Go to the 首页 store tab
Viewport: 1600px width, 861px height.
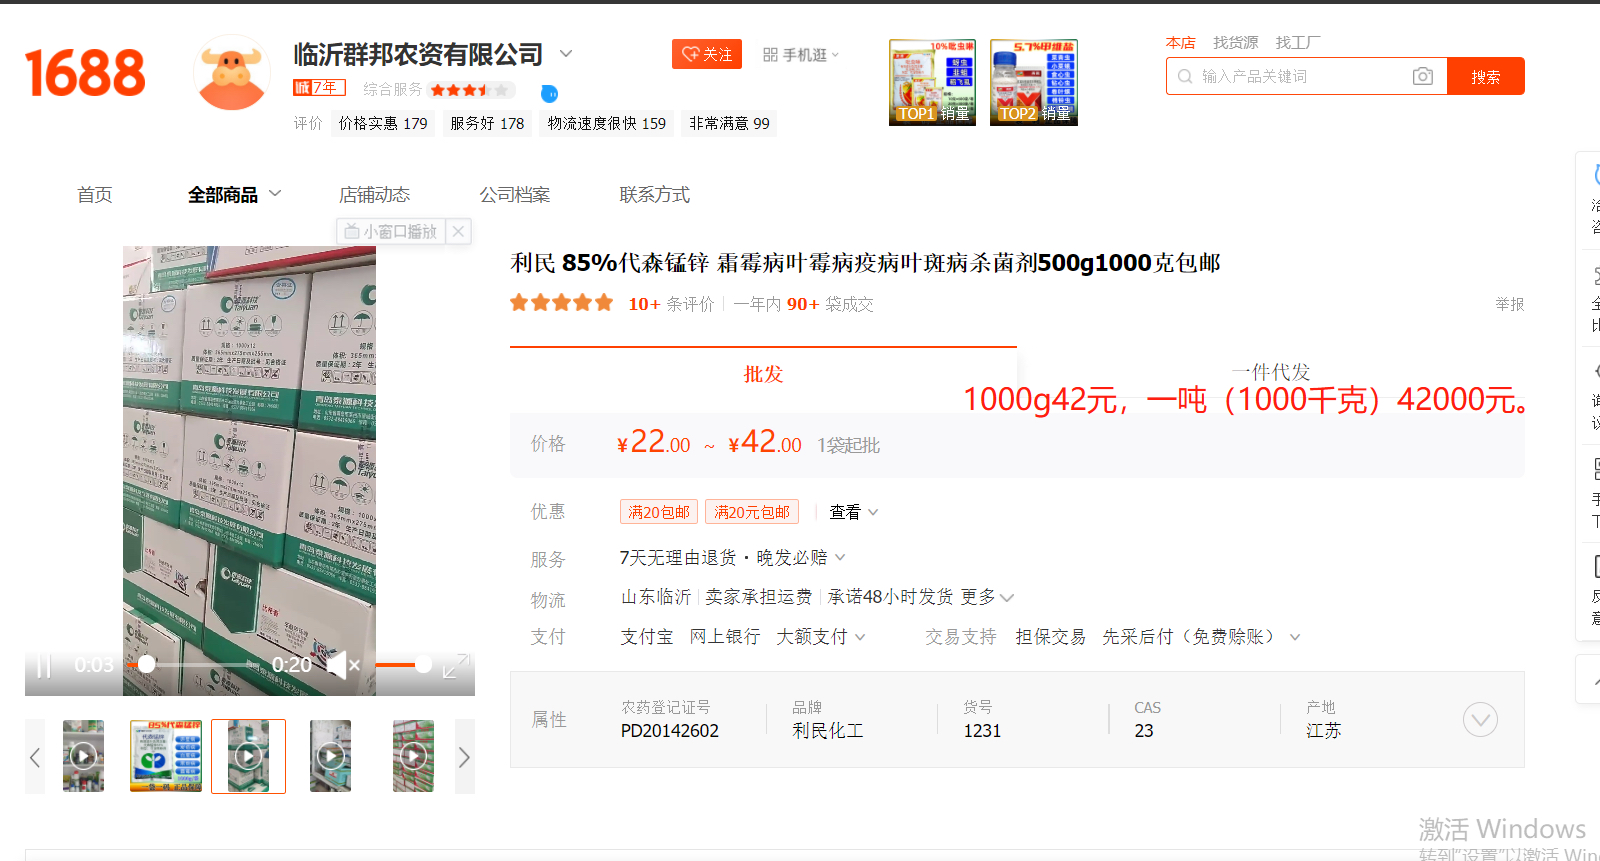[x=95, y=195]
